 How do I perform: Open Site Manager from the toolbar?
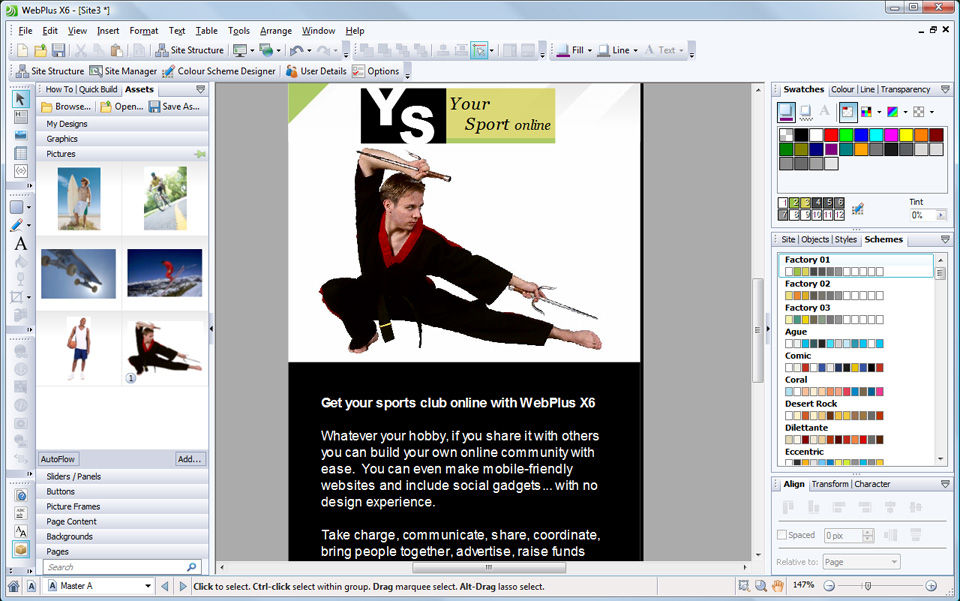pyautogui.click(x=123, y=71)
